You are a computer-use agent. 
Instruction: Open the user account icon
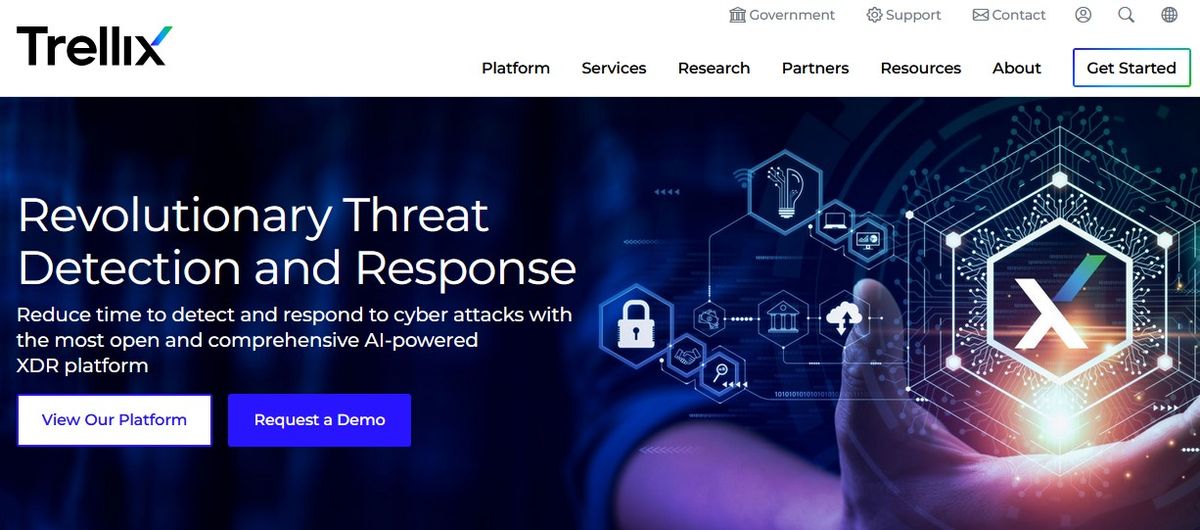1083,15
